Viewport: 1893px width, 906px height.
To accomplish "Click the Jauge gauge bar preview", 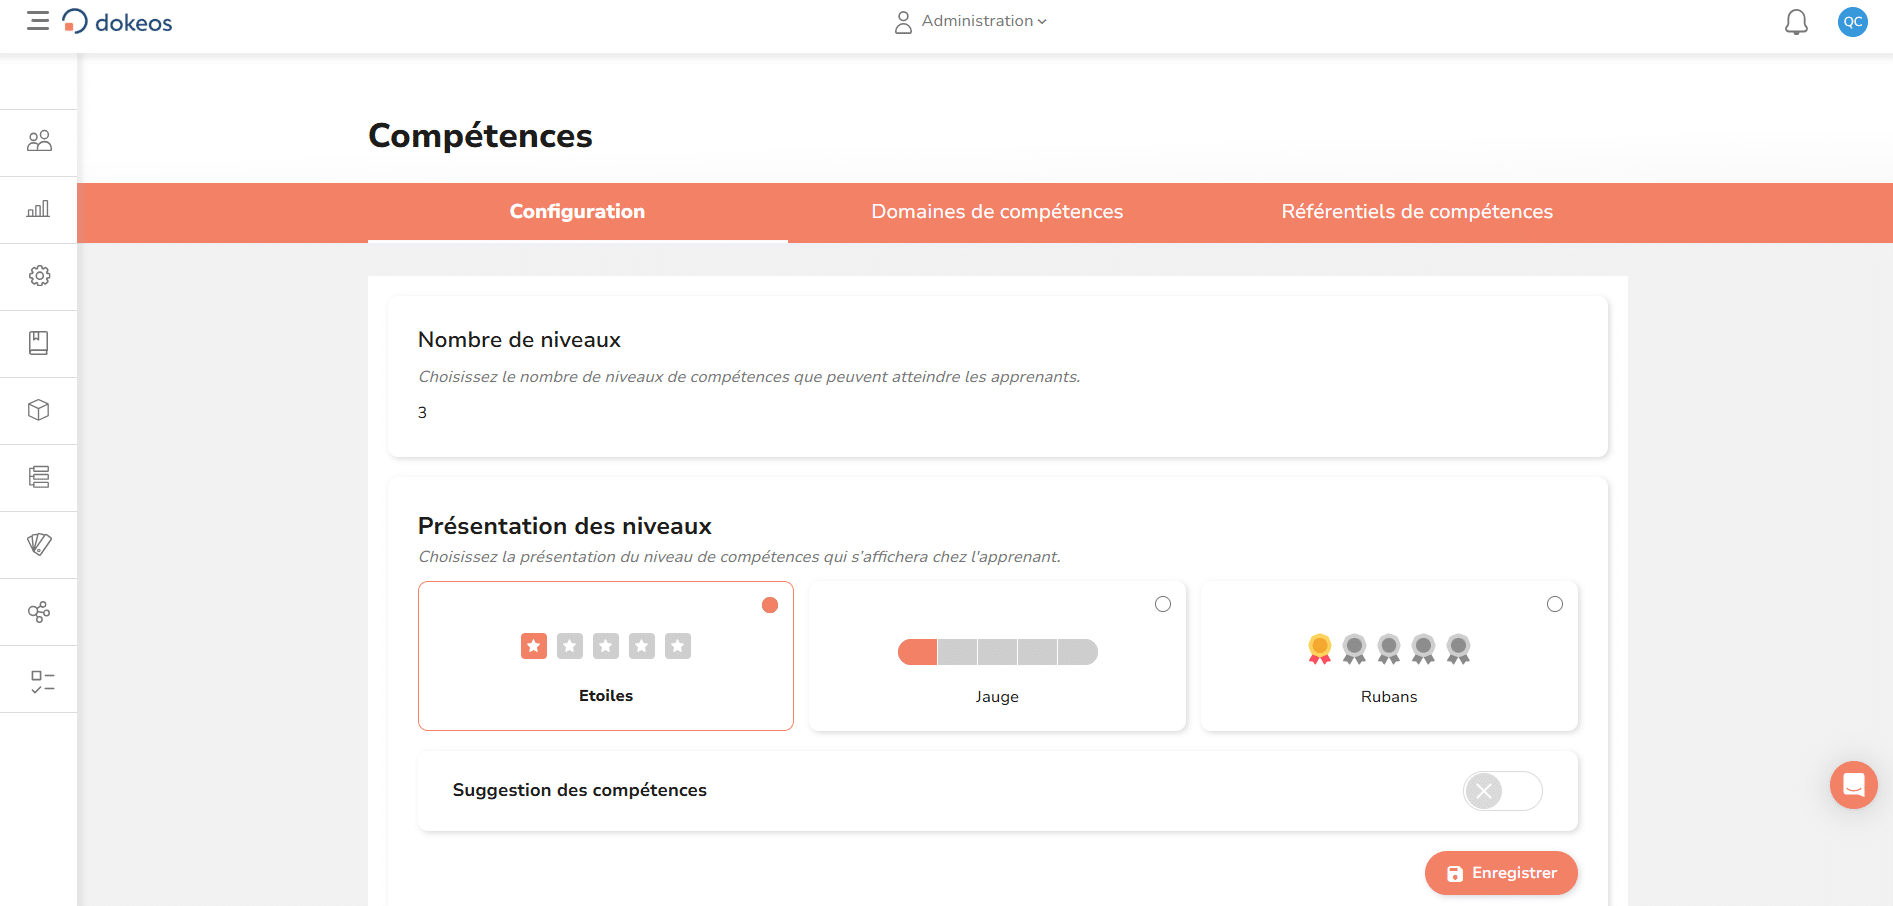I will pyautogui.click(x=998, y=652).
